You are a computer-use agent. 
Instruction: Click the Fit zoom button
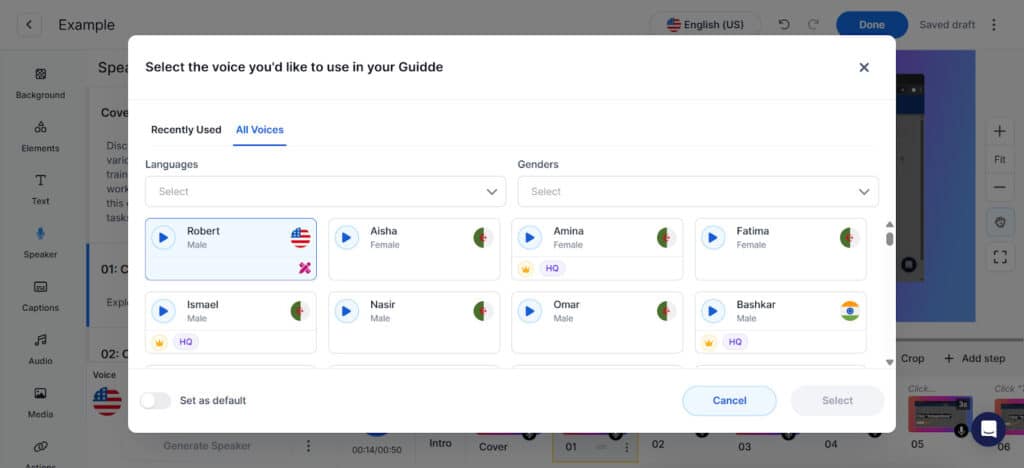point(1000,160)
